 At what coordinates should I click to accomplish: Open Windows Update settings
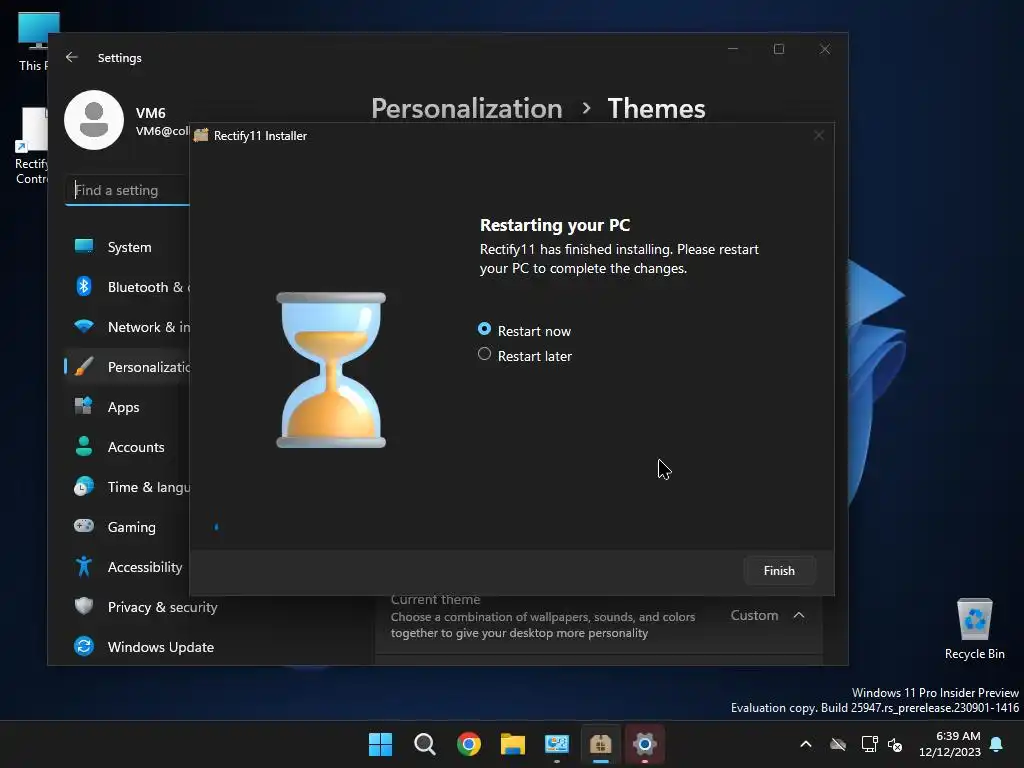point(216,647)
